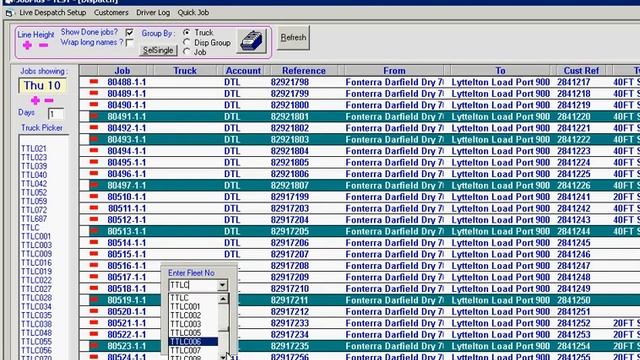Screen dimensions: 640x360
Task: Sort by the Cust Ref column header
Action: point(581,71)
